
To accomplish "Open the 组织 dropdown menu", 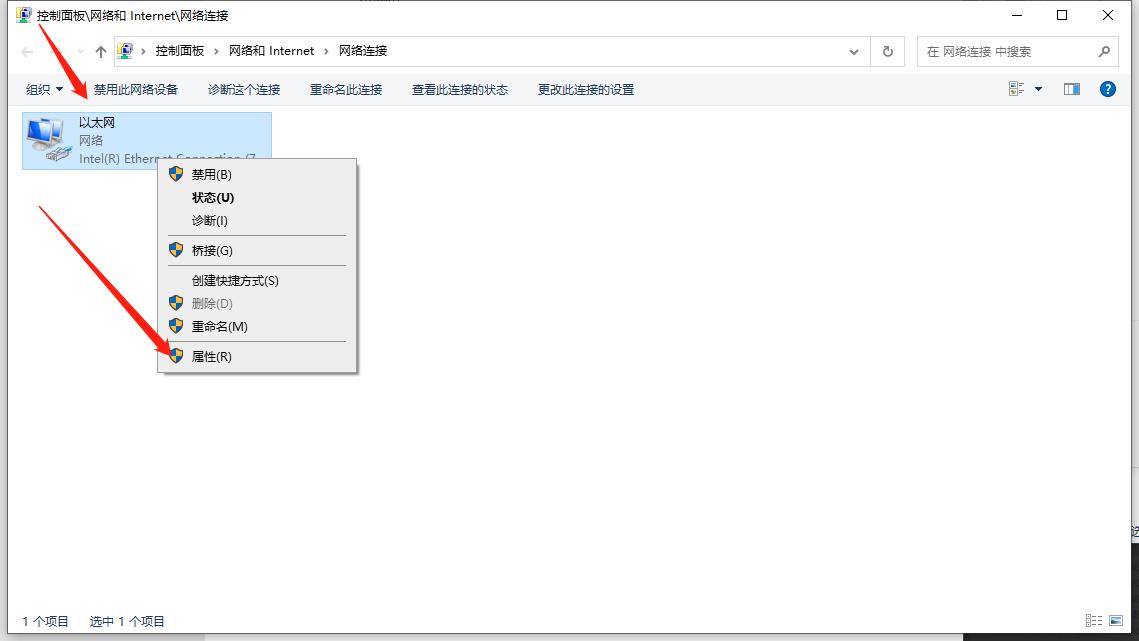I will [x=44, y=89].
